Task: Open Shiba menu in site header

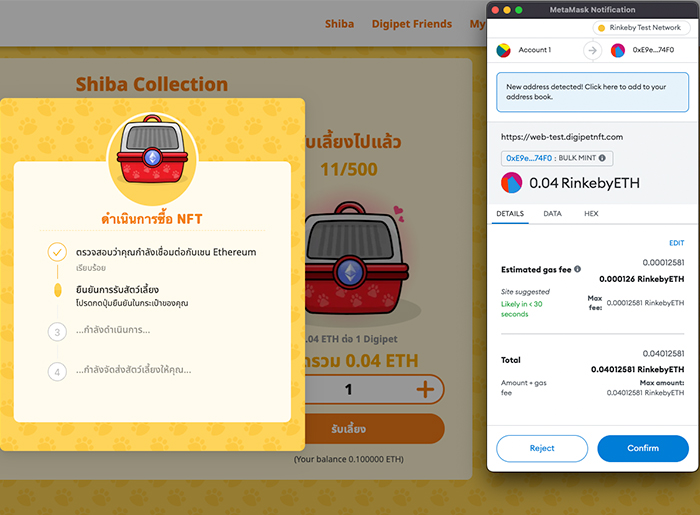Action: pyautogui.click(x=339, y=24)
